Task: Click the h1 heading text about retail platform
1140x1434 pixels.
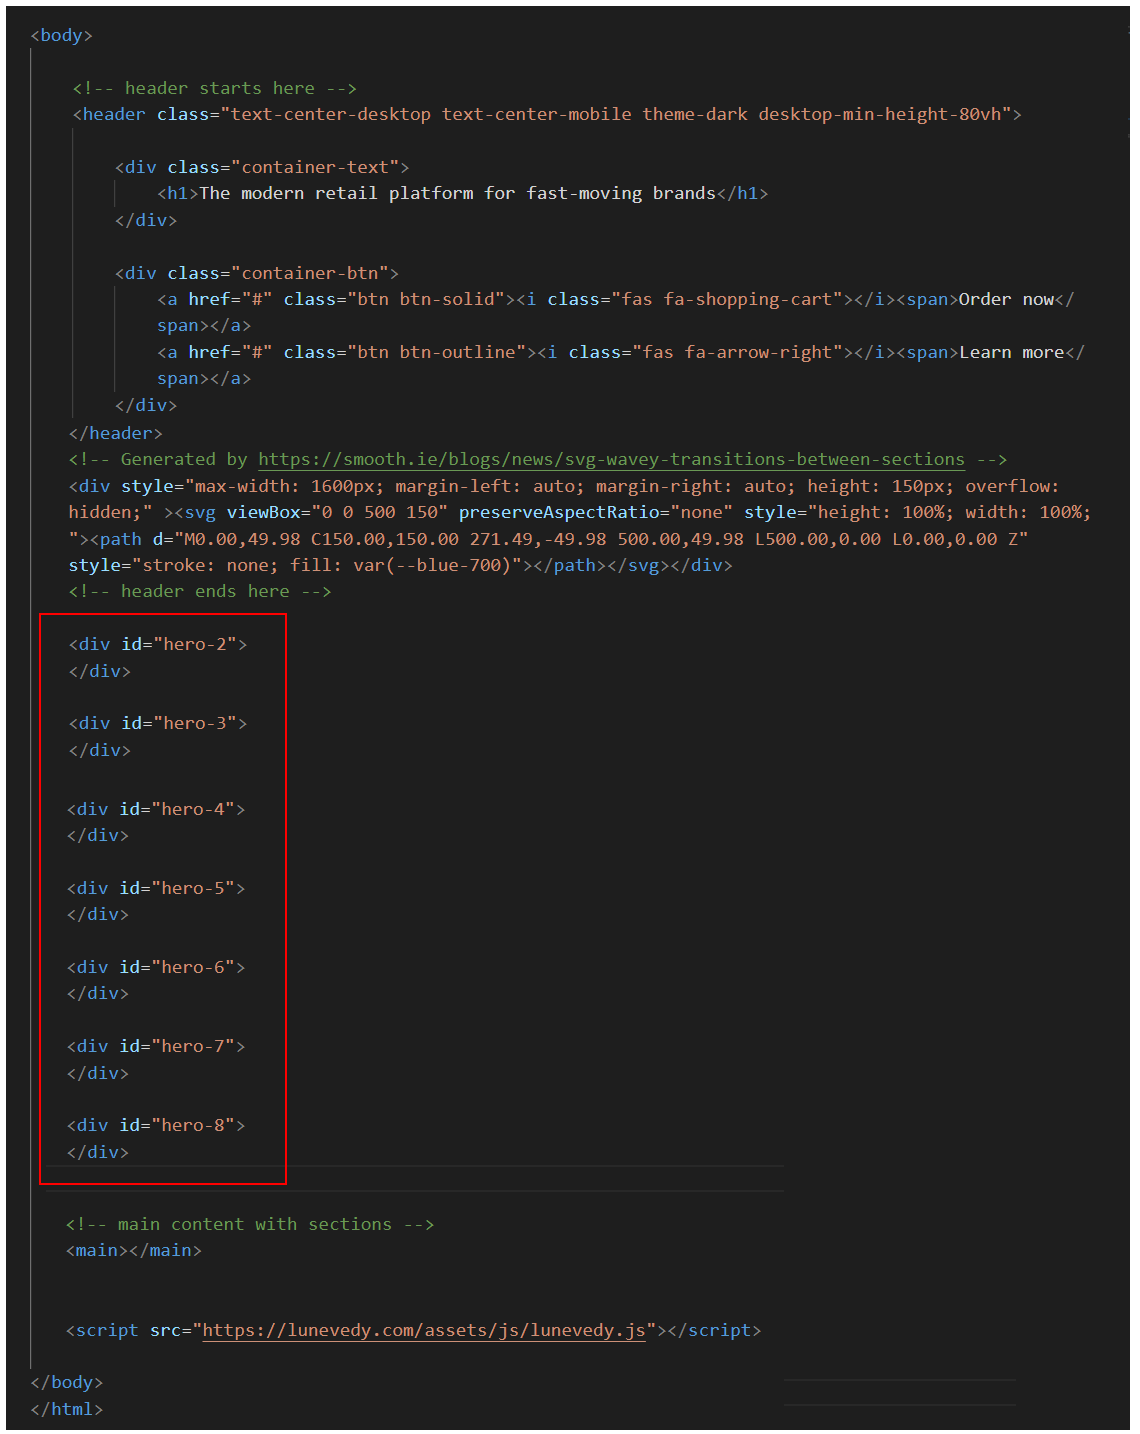Action: click(457, 193)
